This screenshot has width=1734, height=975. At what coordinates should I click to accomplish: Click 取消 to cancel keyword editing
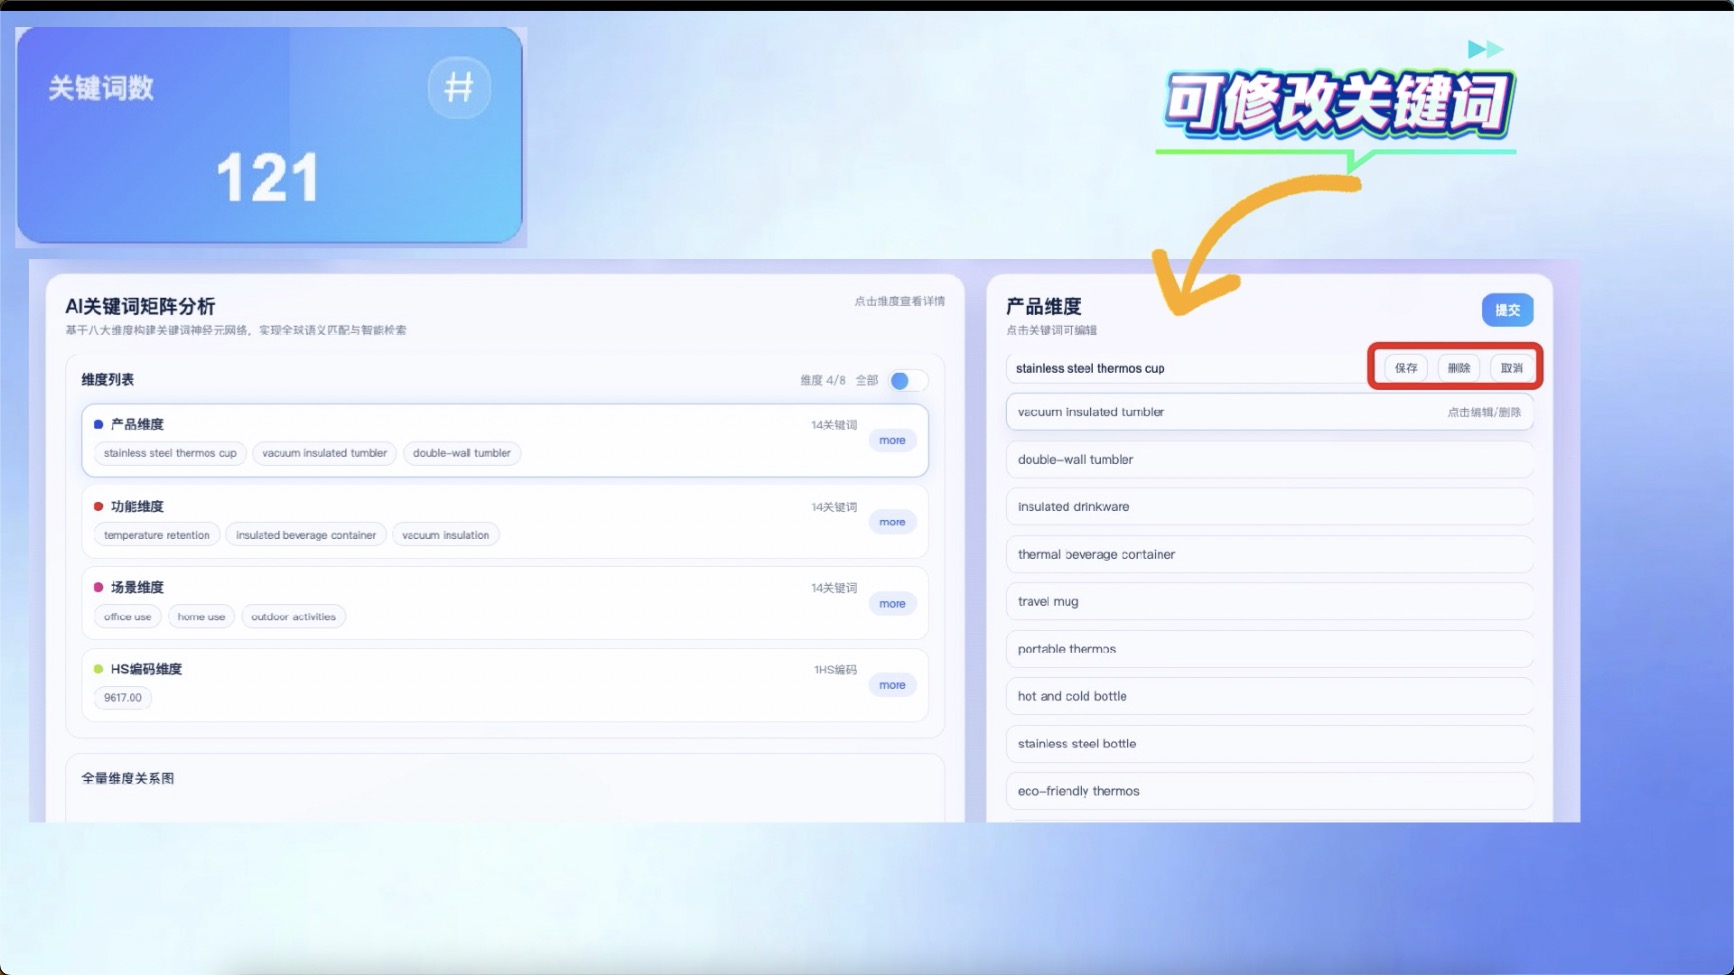pyautogui.click(x=1511, y=368)
